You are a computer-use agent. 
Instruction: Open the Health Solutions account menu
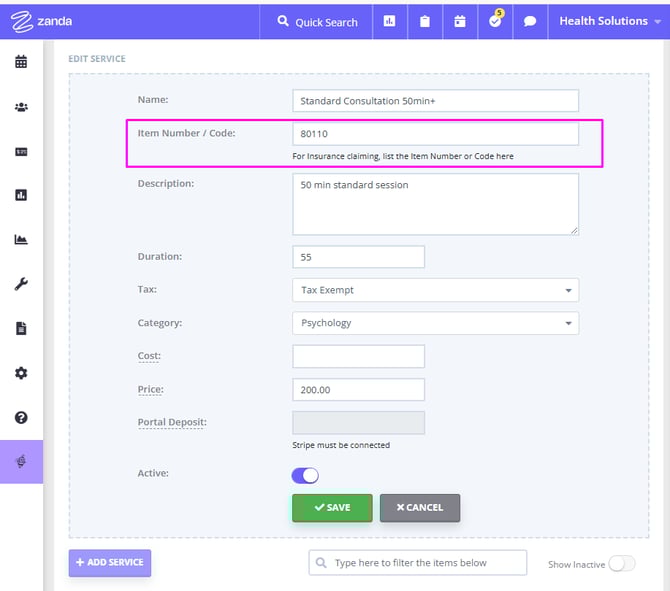tap(608, 21)
